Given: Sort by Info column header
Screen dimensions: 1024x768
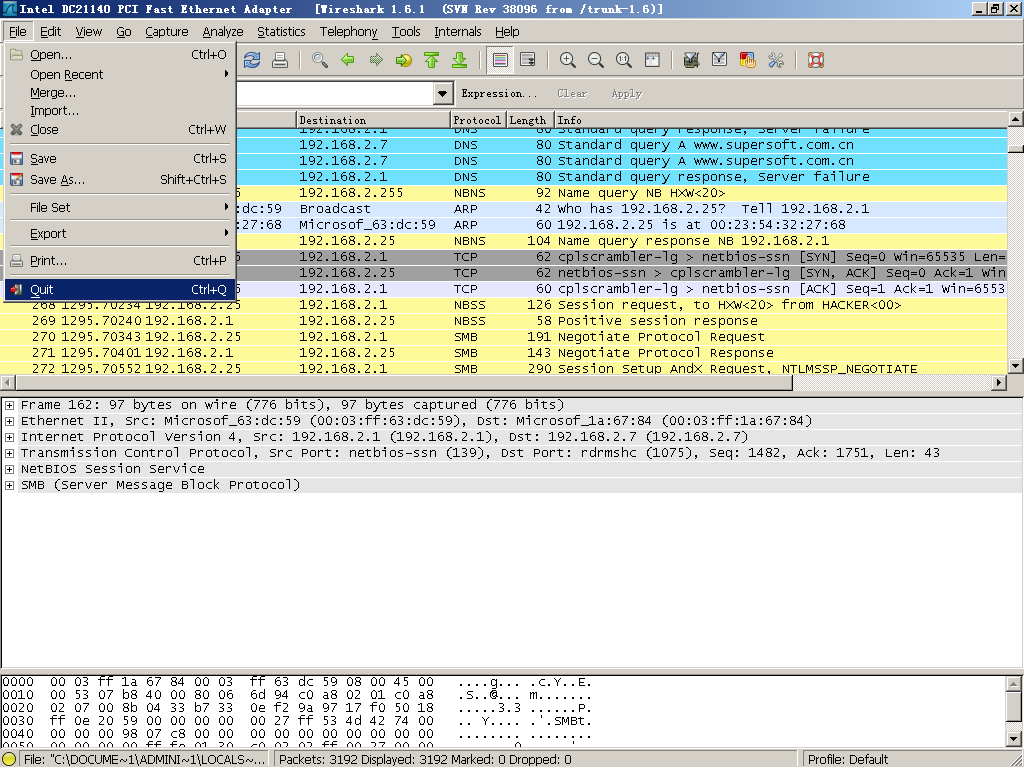Looking at the screenshot, I should (780, 120).
